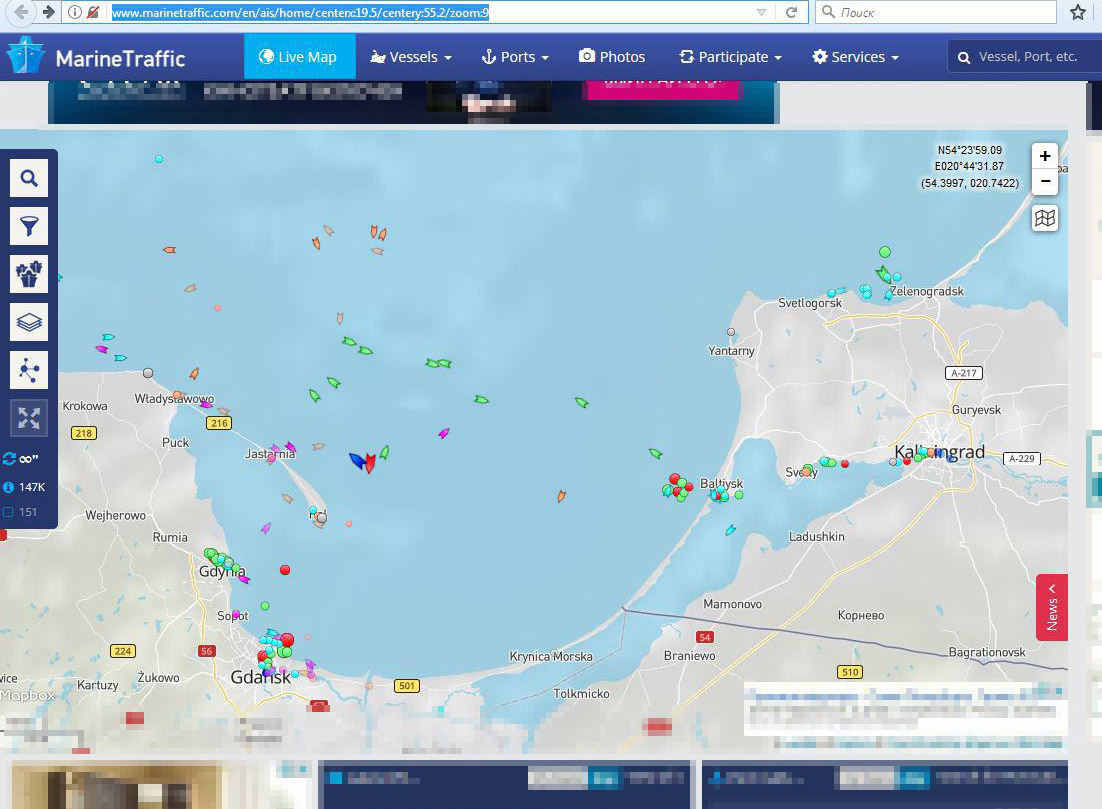The height and width of the screenshot is (809, 1102).
Task: Toggle the auto-refresh infinity control
Action: [x=21, y=459]
